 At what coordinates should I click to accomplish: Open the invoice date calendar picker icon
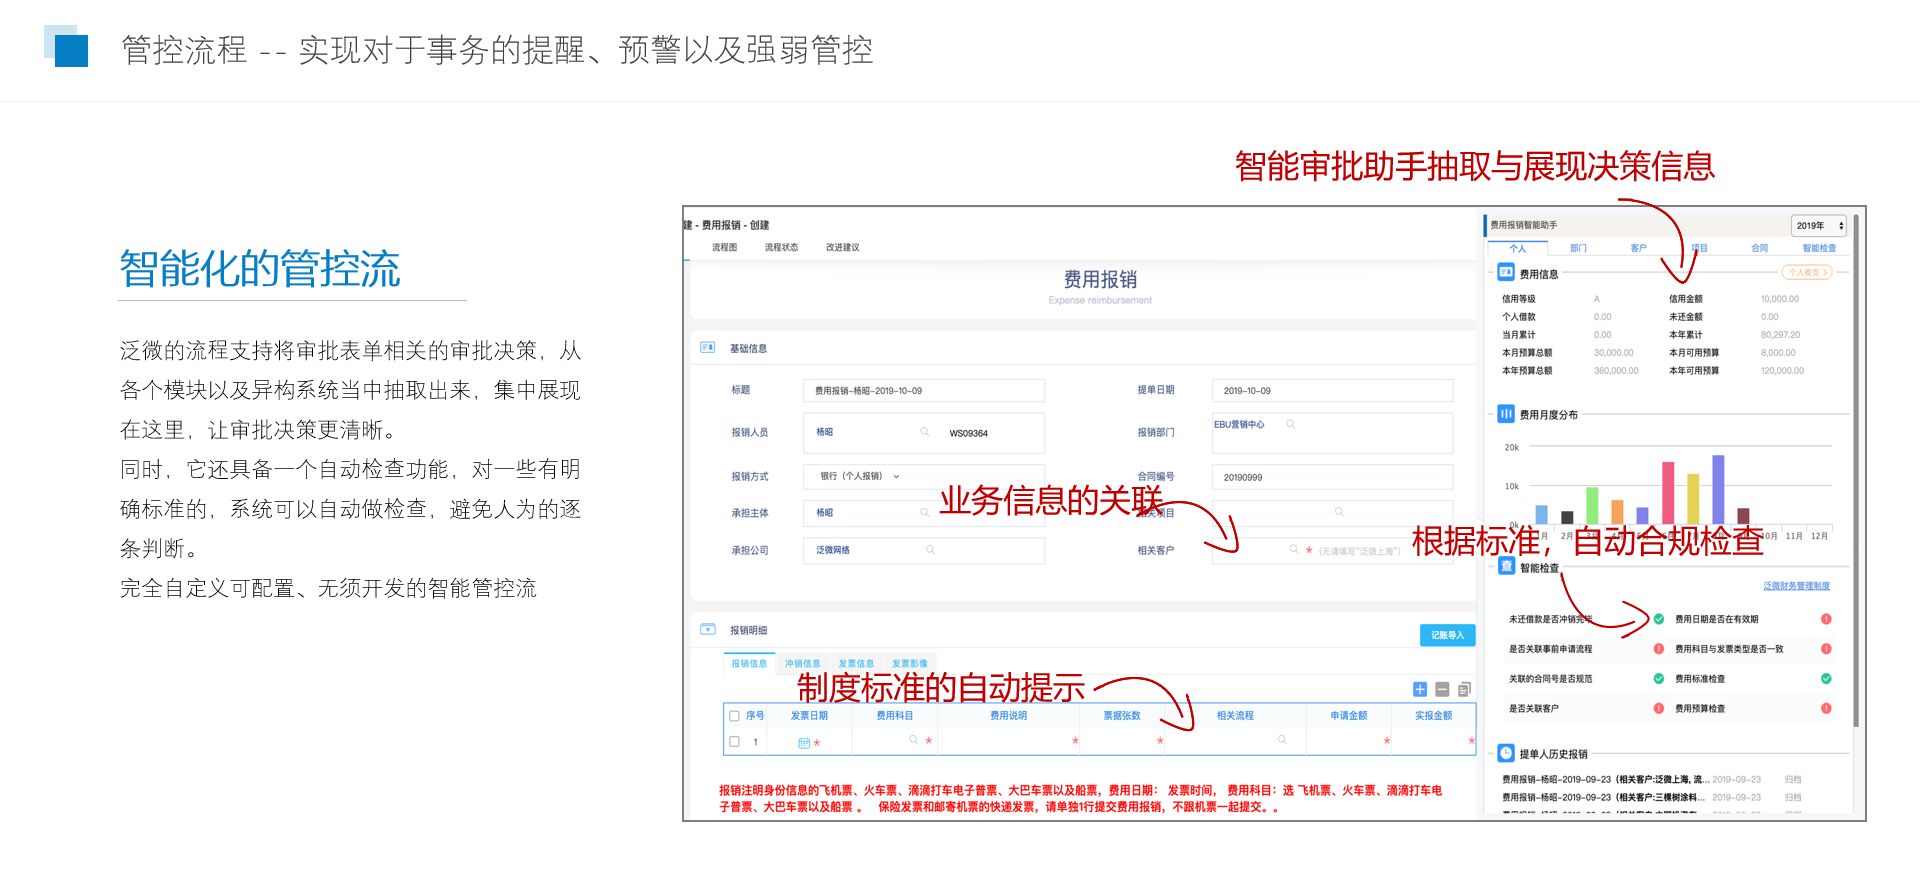(803, 743)
